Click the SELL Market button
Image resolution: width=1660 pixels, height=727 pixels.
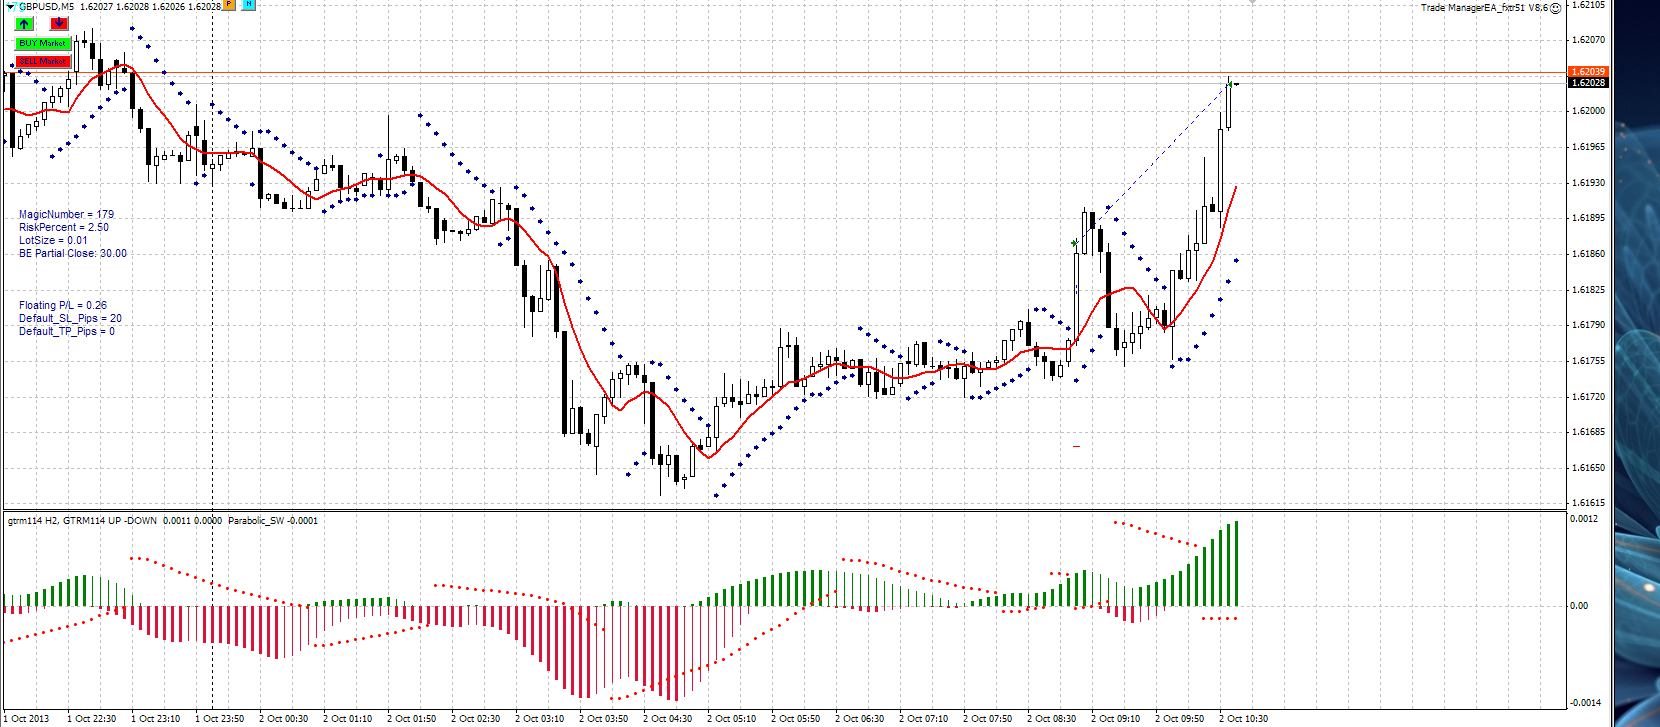click(x=42, y=61)
